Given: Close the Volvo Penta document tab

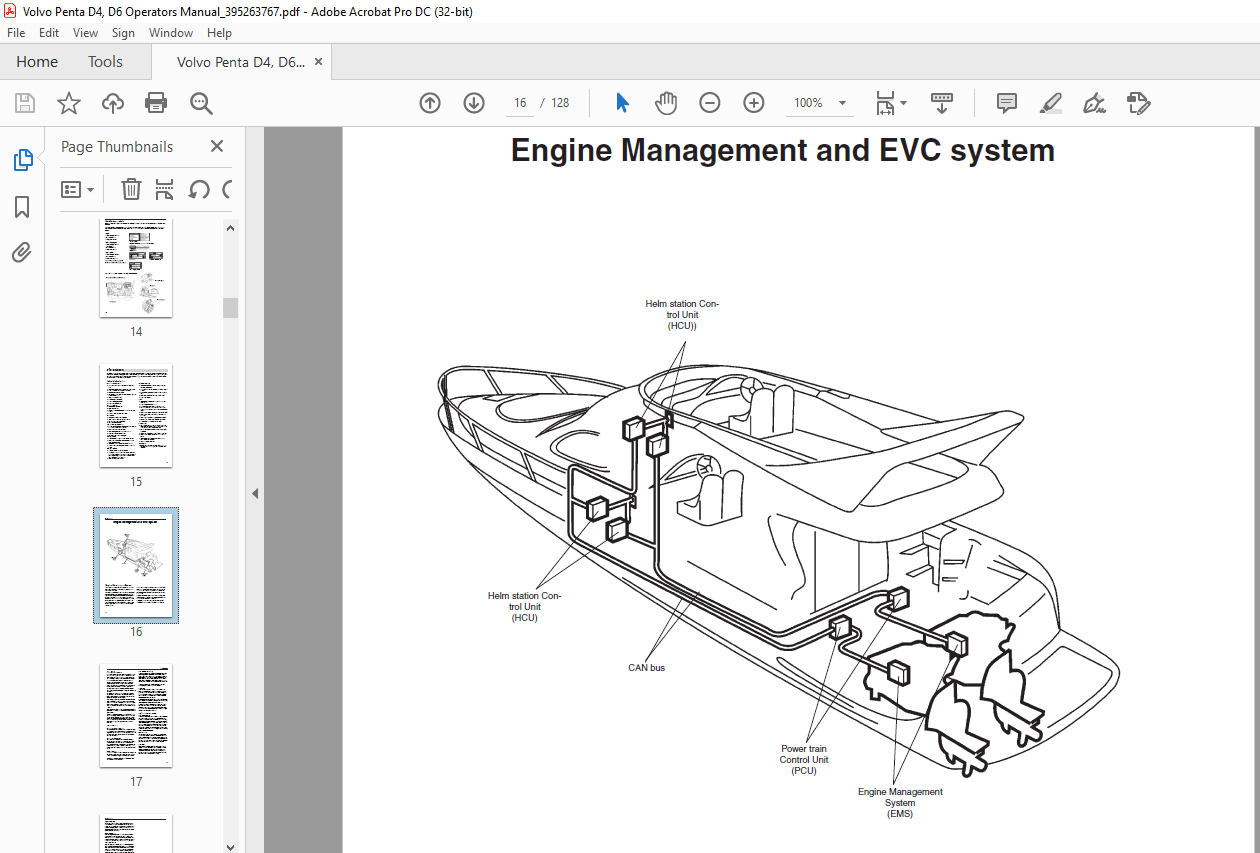Looking at the screenshot, I should point(319,62).
